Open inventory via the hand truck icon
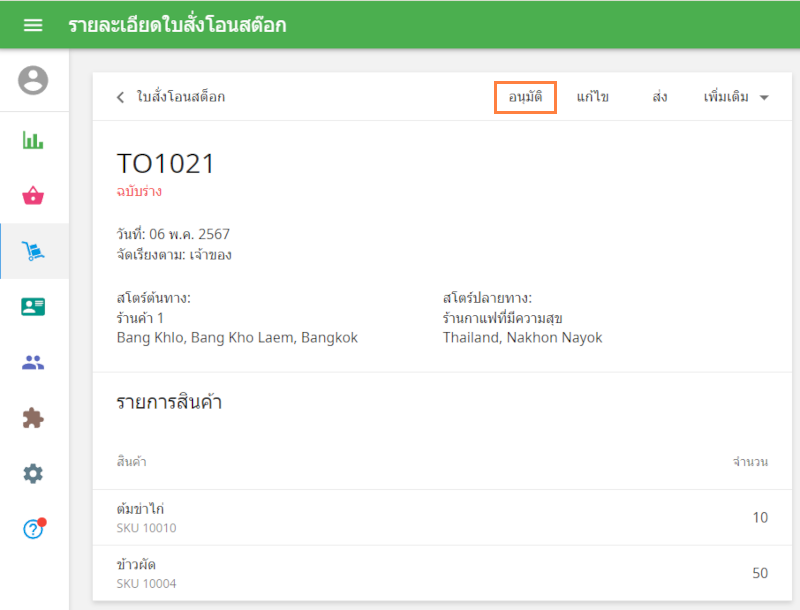 click(x=33, y=250)
